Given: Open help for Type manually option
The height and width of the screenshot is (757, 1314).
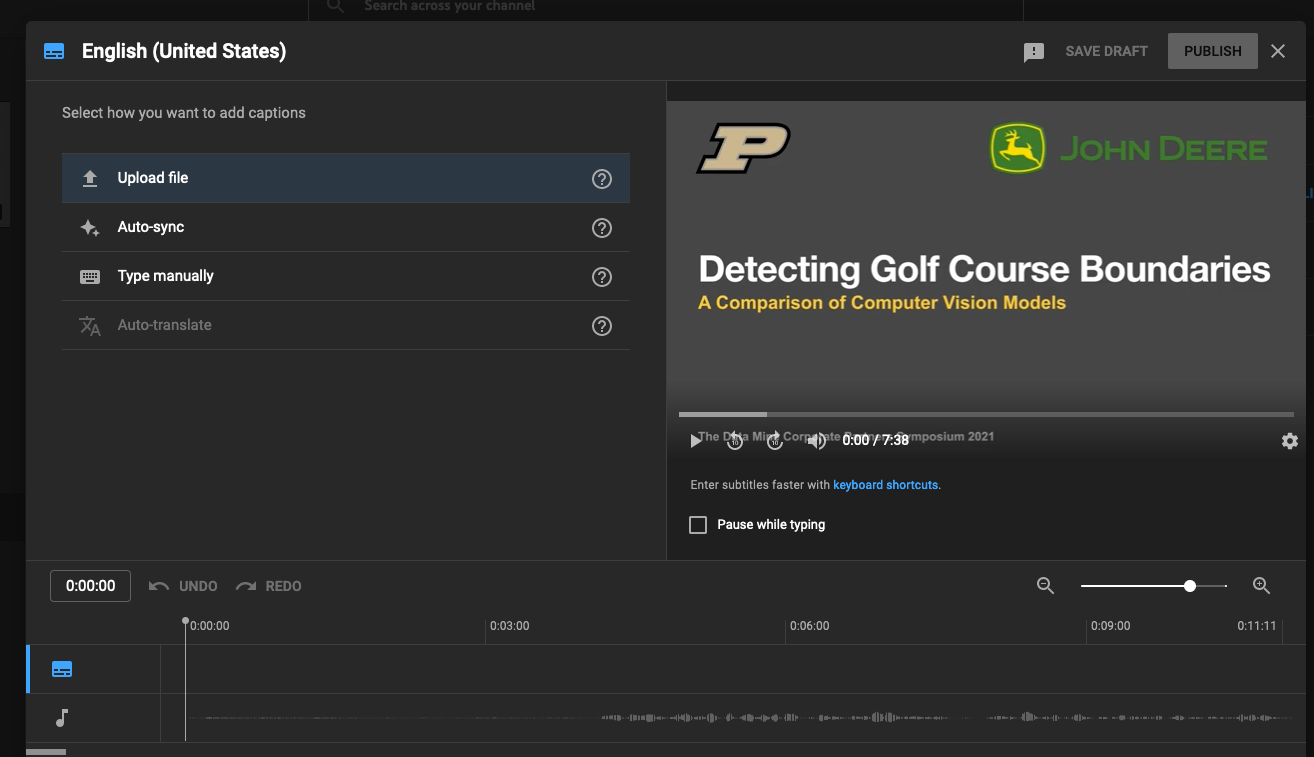Looking at the screenshot, I should [601, 277].
